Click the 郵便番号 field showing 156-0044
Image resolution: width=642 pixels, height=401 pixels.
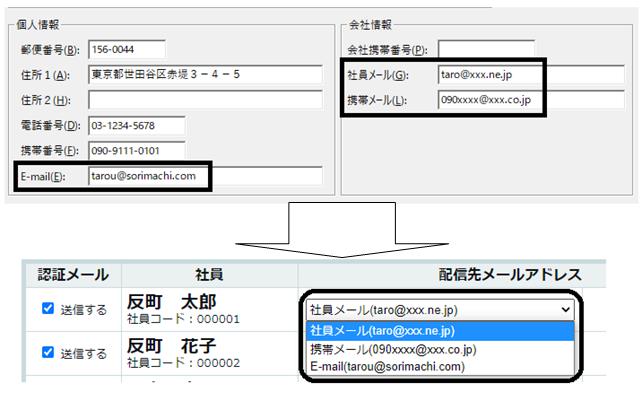coord(127,50)
